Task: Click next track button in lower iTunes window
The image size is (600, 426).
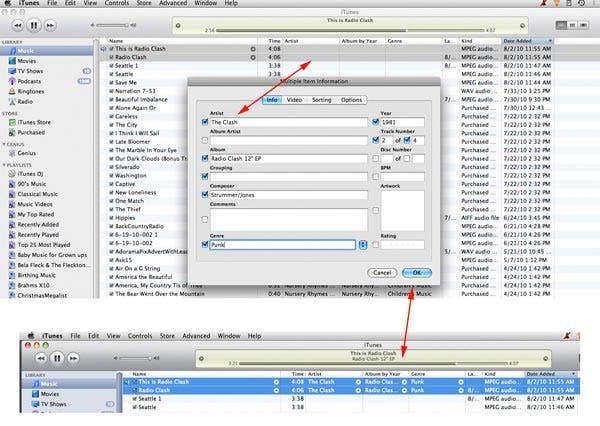Action: coord(73,358)
